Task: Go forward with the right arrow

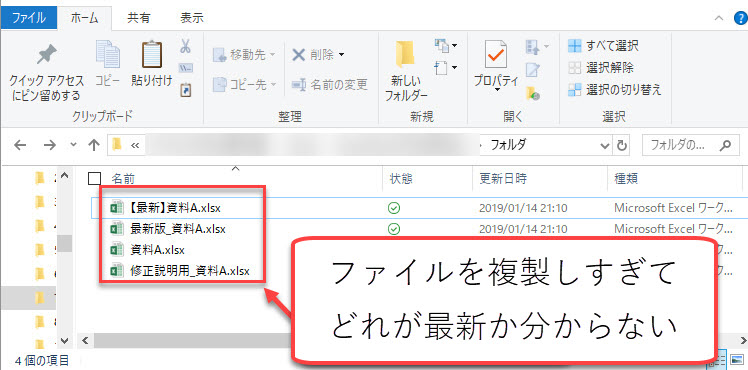Action: (49, 145)
